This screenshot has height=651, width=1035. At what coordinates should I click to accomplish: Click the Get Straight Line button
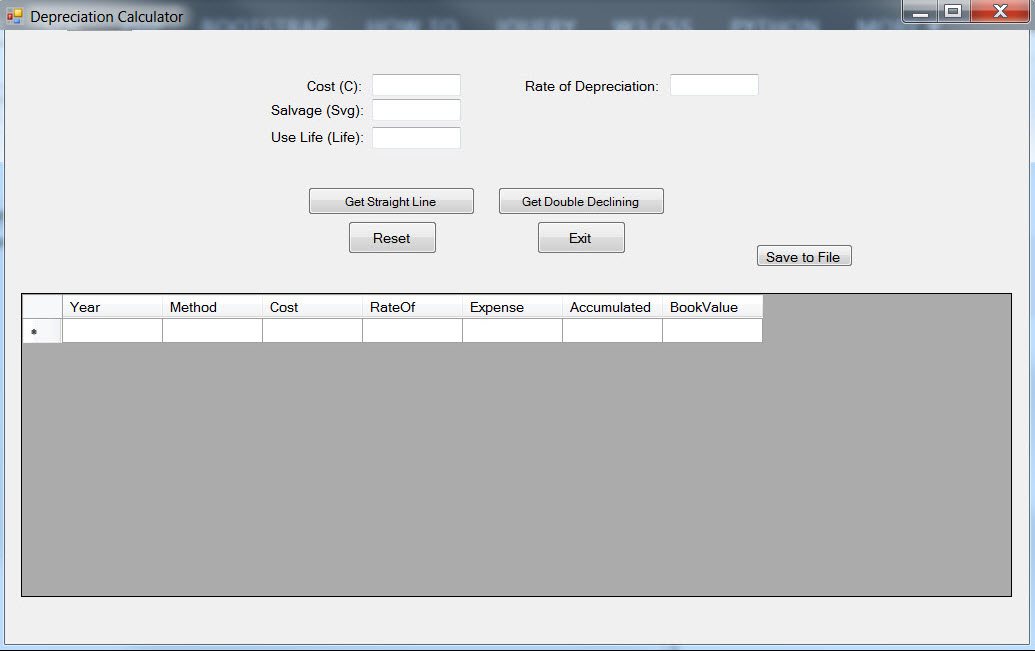pyautogui.click(x=390, y=200)
